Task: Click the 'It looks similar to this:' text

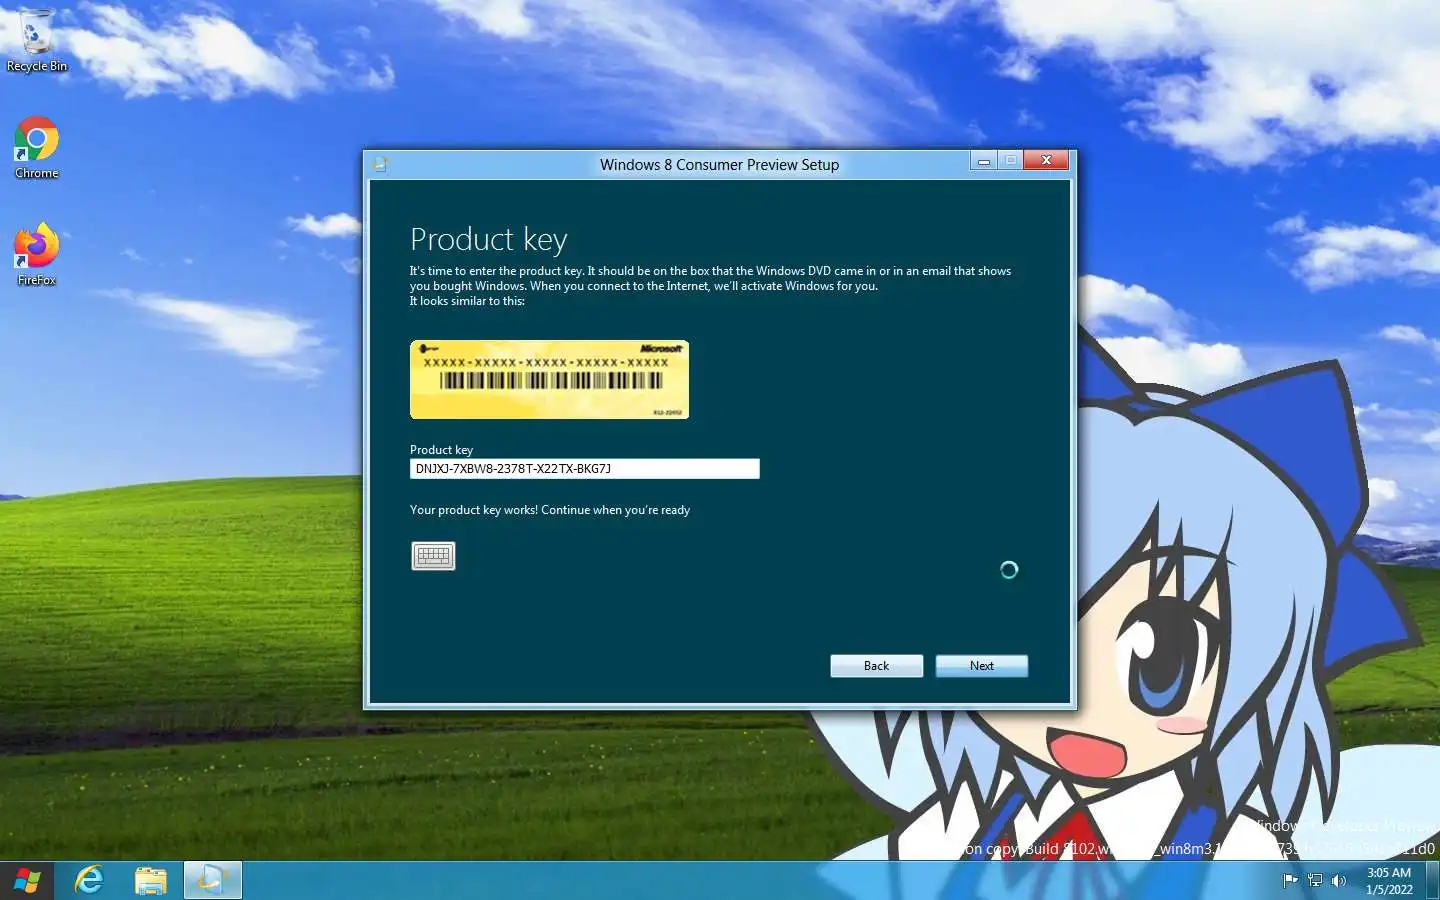Action: [467, 301]
